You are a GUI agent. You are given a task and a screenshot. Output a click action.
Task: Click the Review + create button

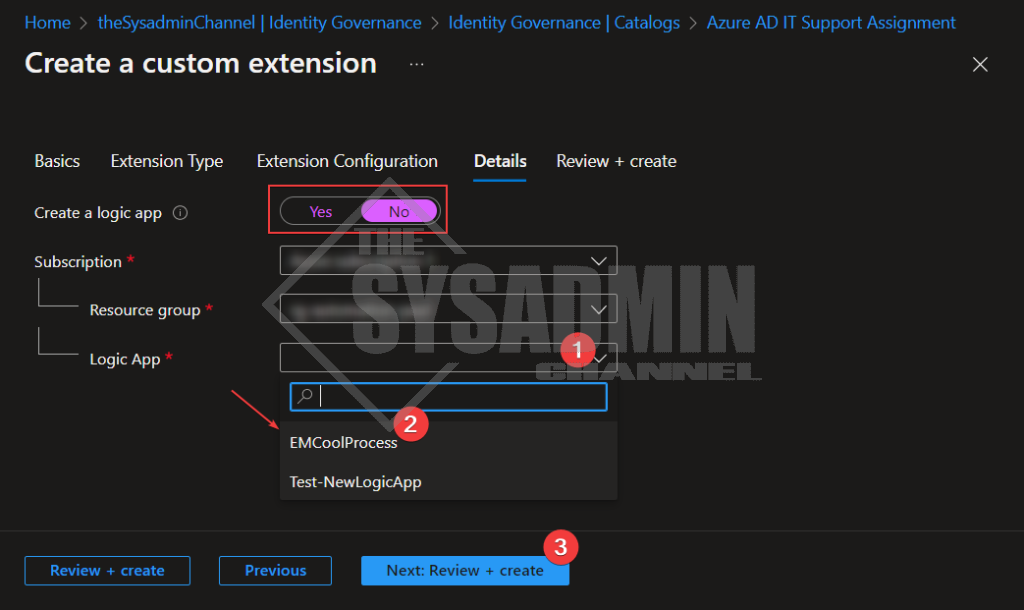(x=107, y=571)
